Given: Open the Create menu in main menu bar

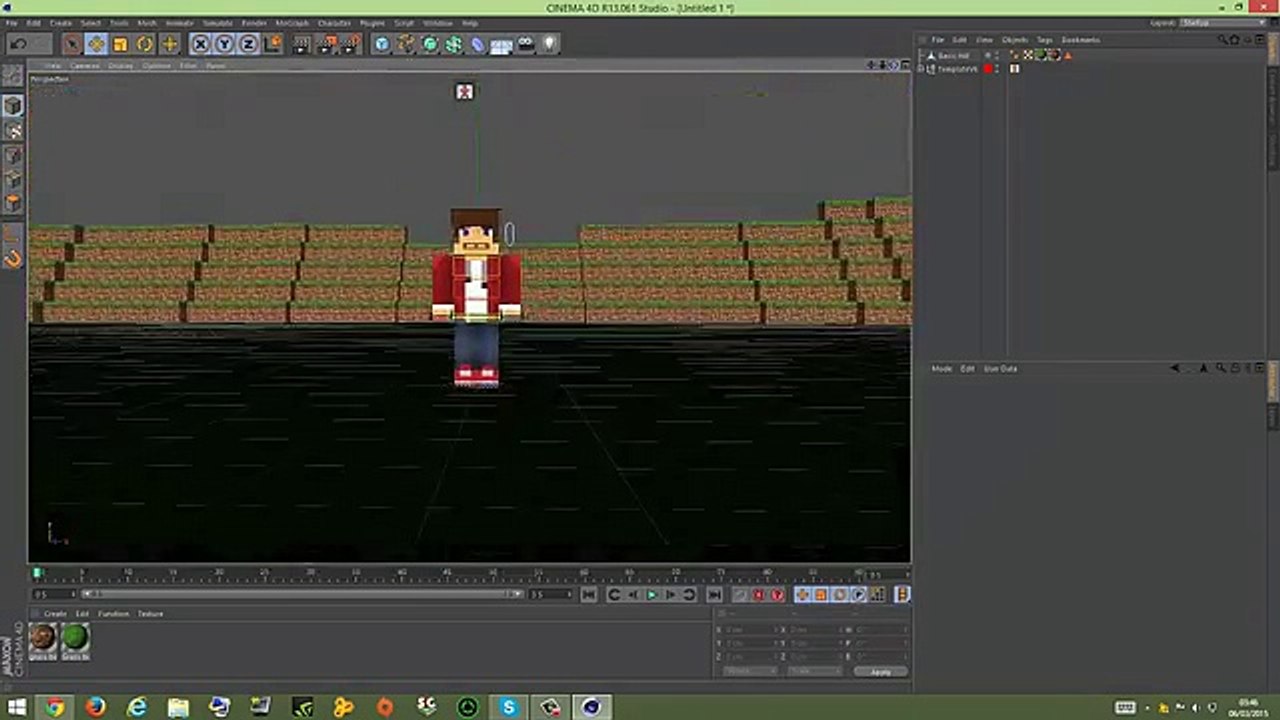Looking at the screenshot, I should pyautogui.click(x=61, y=22).
